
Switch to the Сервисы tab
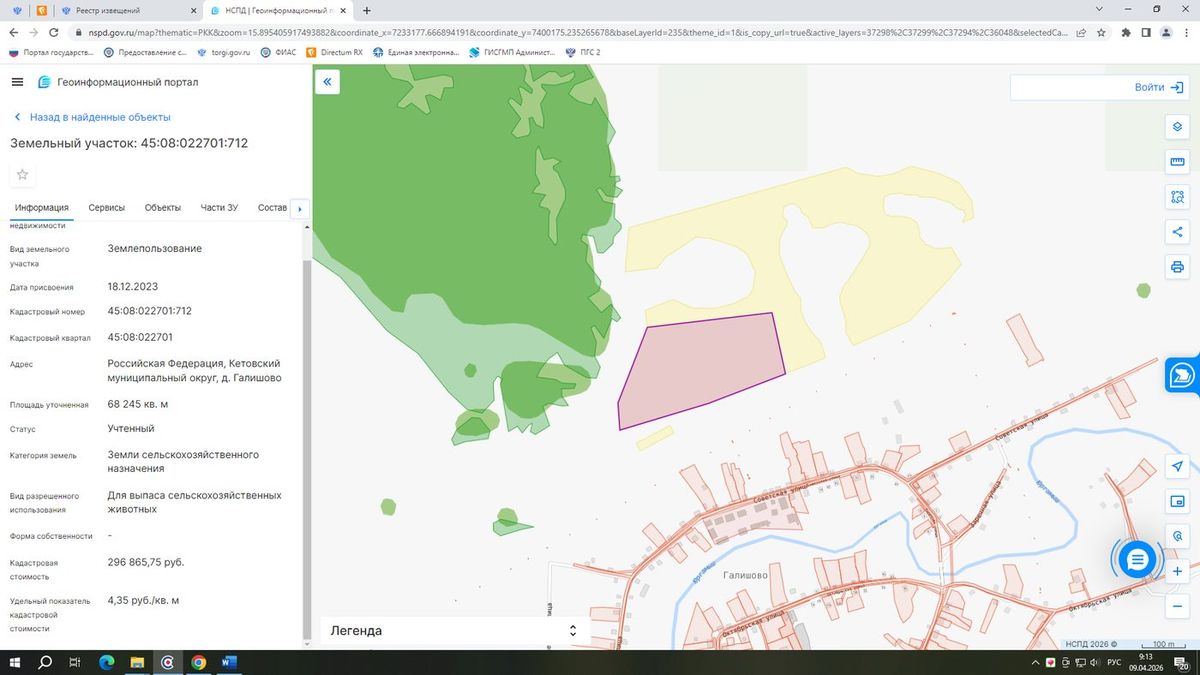(x=107, y=208)
